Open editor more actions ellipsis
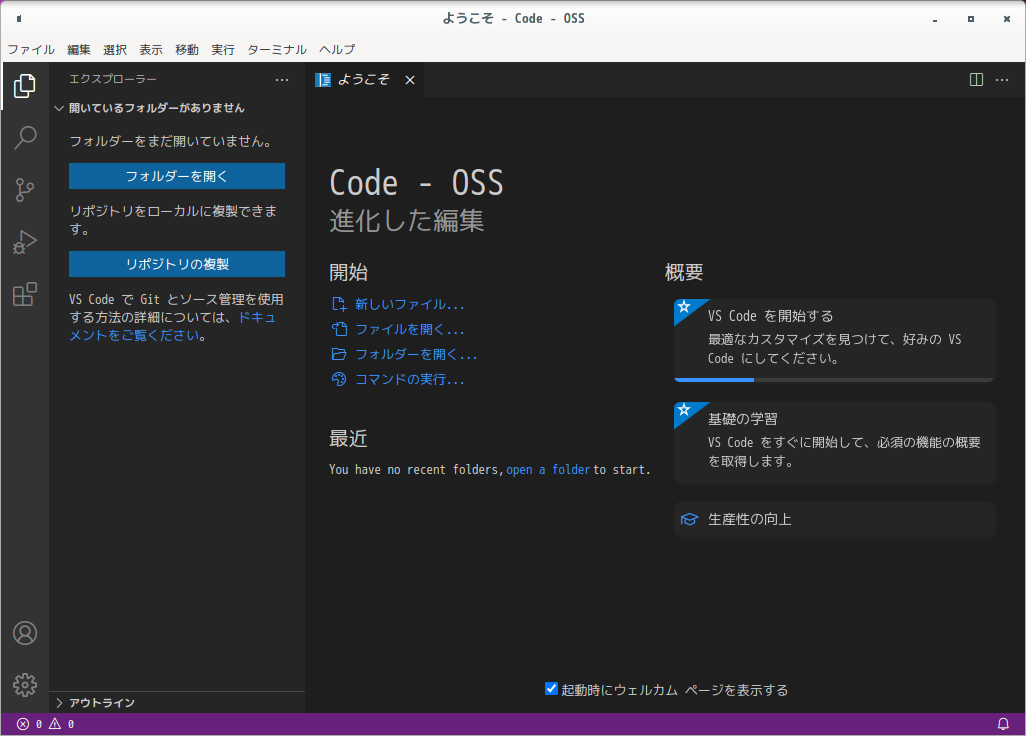This screenshot has height=736, width=1026. (1002, 80)
